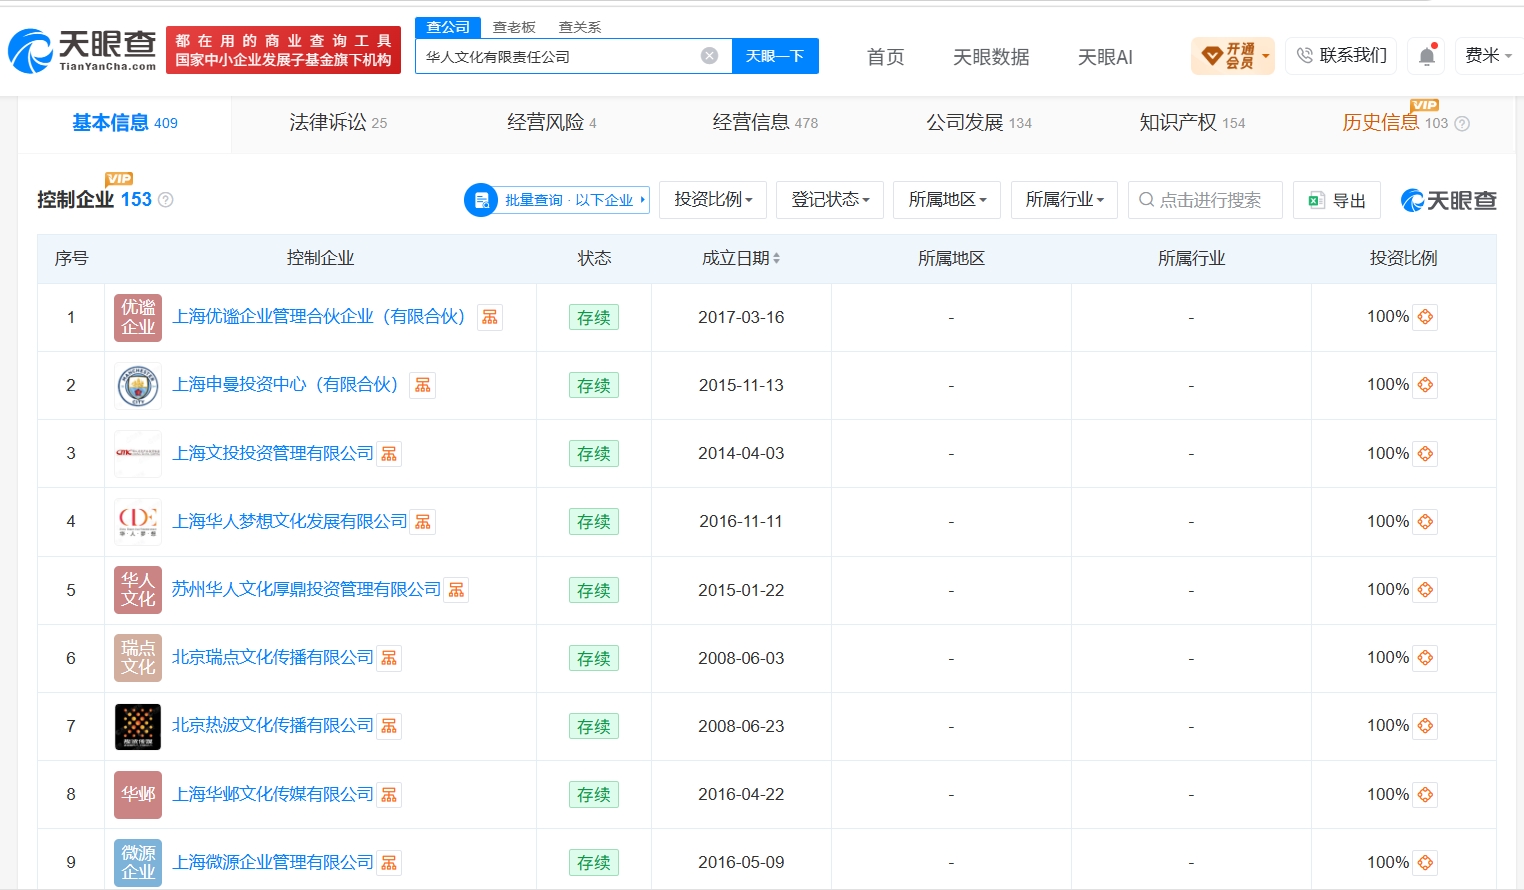Click investment path icon in row 5

click(x=1425, y=590)
